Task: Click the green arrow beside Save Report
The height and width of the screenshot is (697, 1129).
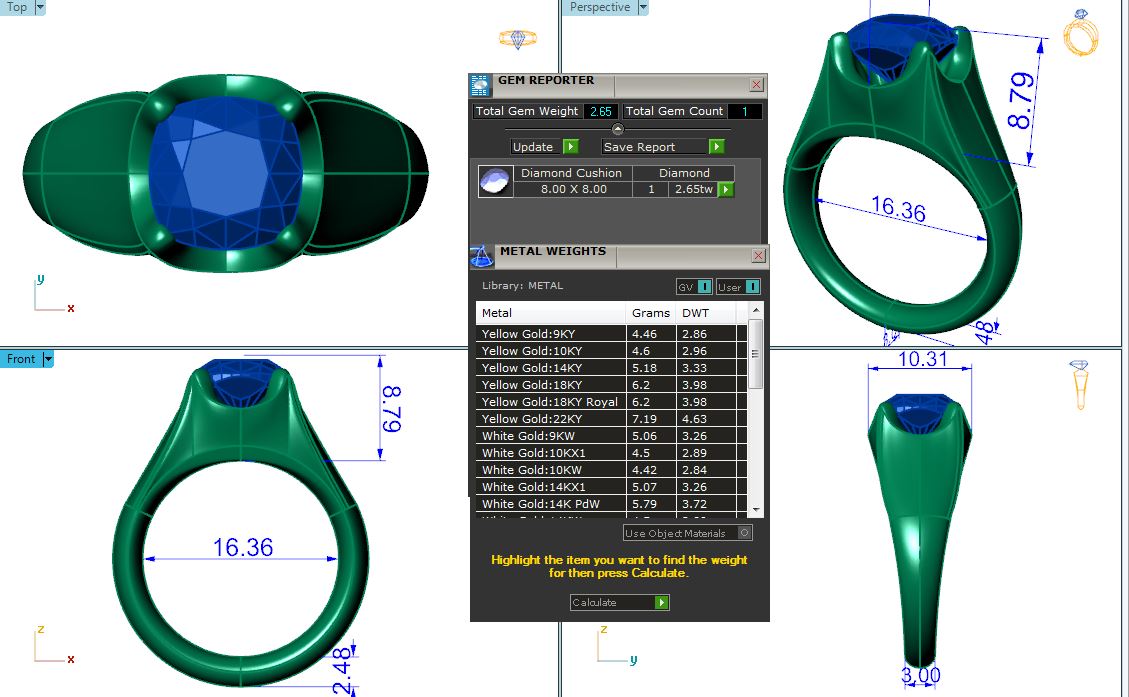Action: point(716,147)
